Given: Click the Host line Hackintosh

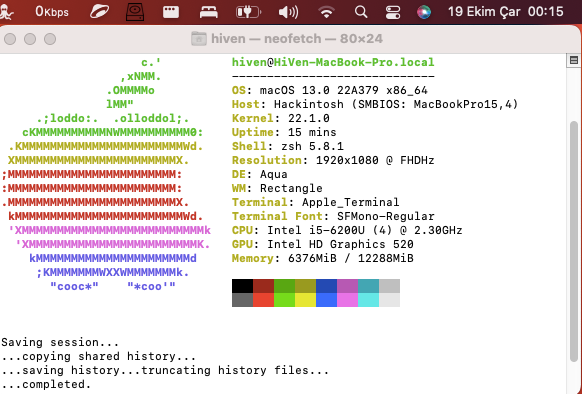Looking at the screenshot, I should pyautogui.click(x=375, y=104).
